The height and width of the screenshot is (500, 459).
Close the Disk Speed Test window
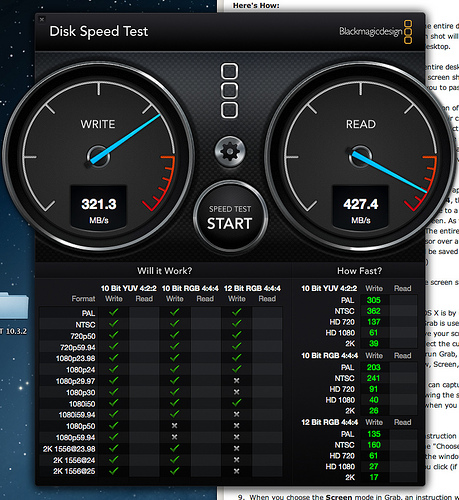[42, 20]
